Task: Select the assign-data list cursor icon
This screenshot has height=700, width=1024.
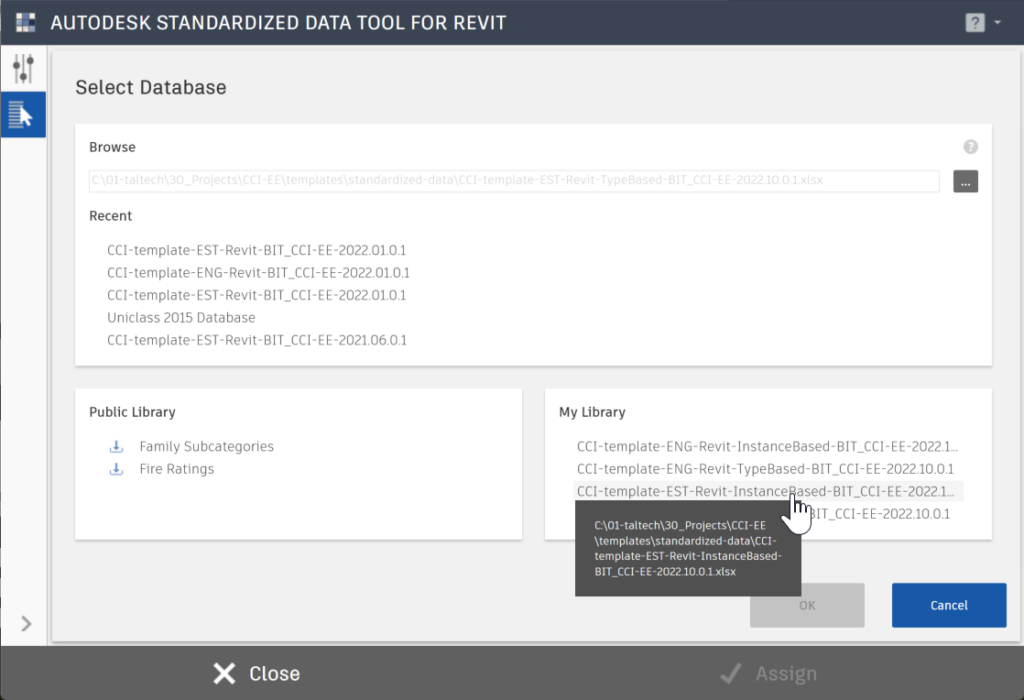Action: (21, 114)
